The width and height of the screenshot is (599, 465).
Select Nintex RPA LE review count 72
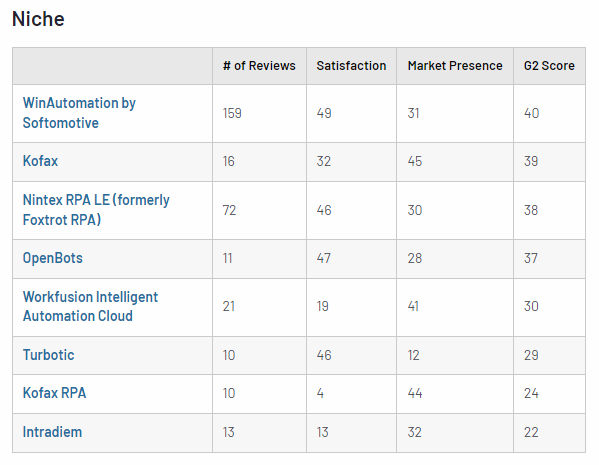point(229,210)
